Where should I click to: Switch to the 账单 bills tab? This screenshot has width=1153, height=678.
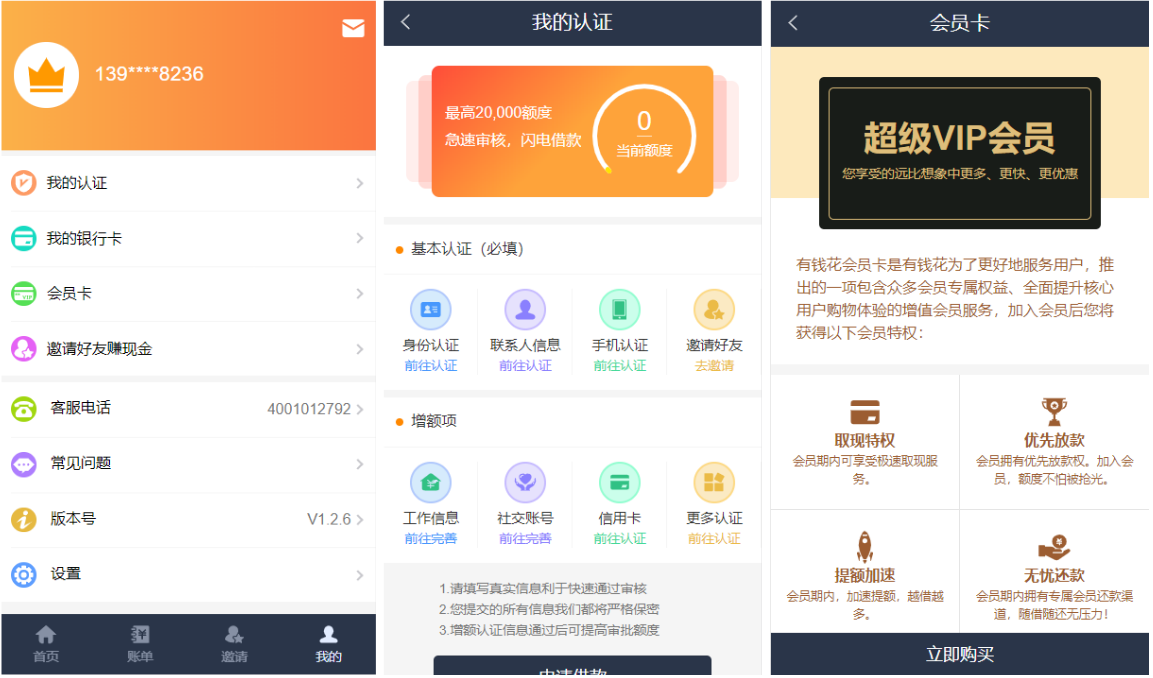pyautogui.click(x=141, y=643)
